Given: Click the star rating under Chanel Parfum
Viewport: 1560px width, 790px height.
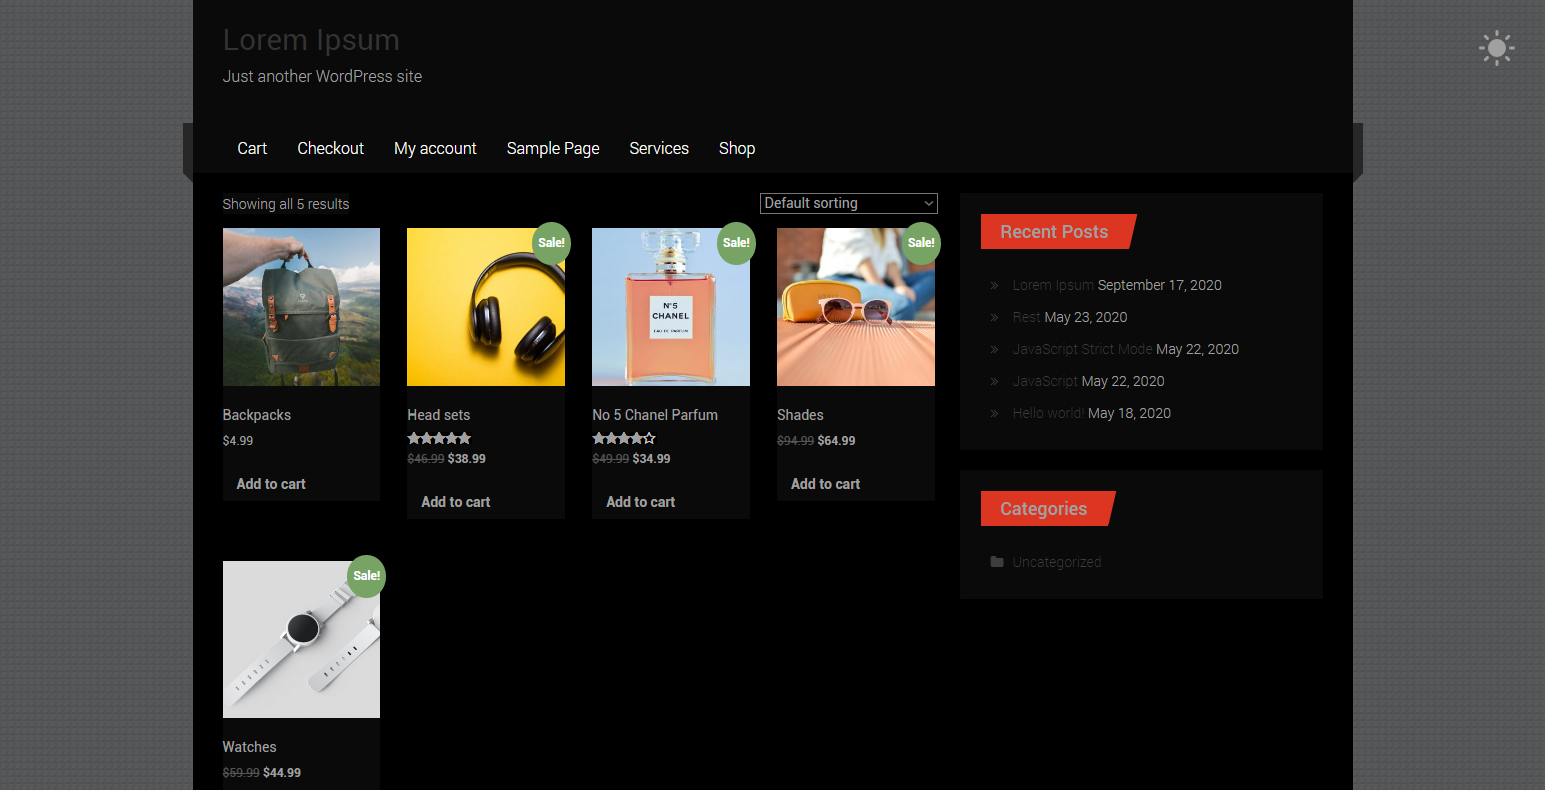Looking at the screenshot, I should tap(624, 438).
